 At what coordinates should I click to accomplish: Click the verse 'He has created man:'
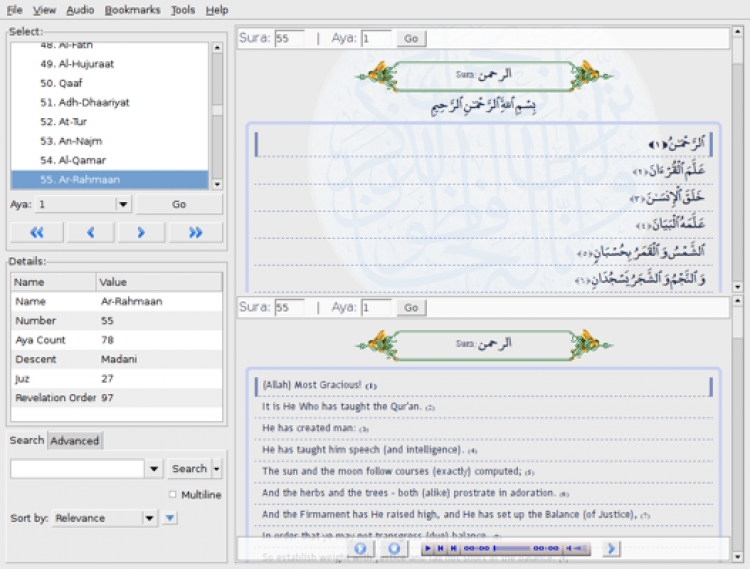point(309,428)
